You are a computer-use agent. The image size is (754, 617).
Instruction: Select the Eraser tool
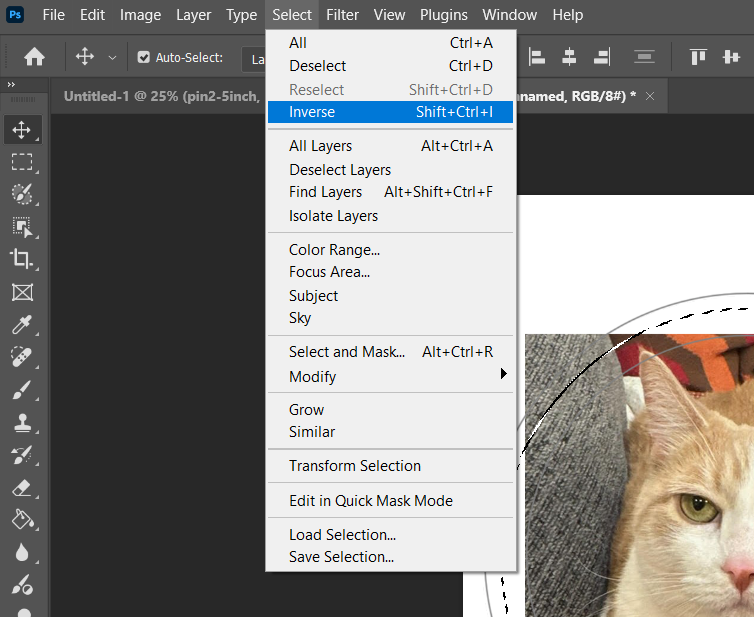pos(22,488)
